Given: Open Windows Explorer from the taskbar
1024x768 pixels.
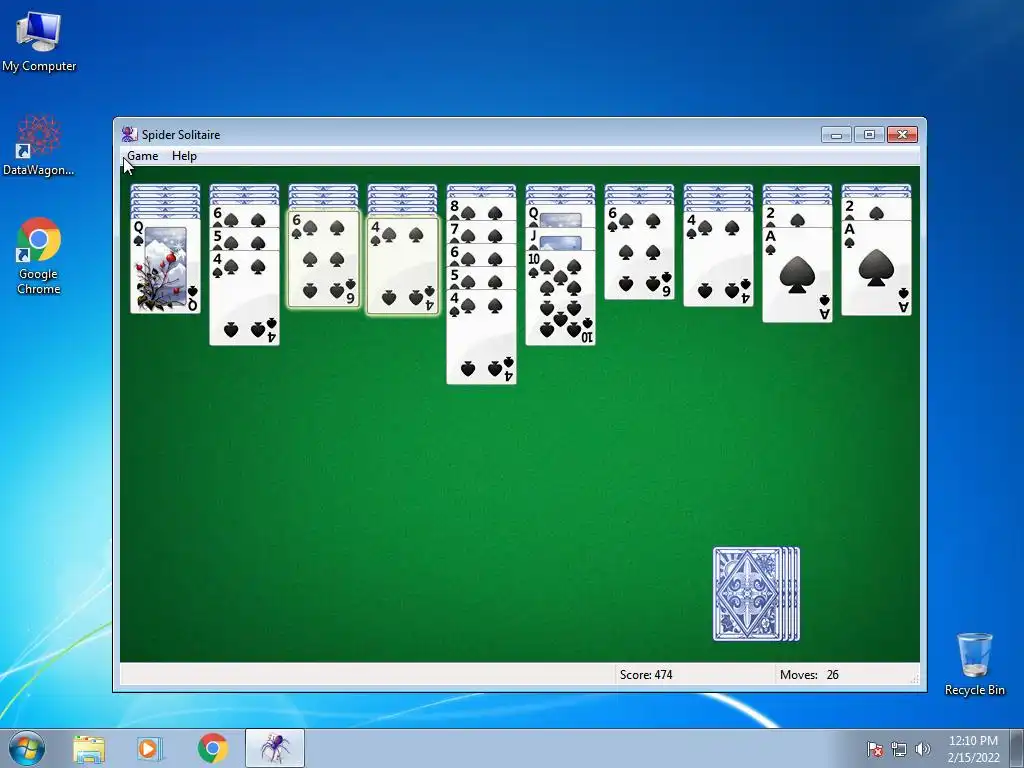Looking at the screenshot, I should pos(89,749).
